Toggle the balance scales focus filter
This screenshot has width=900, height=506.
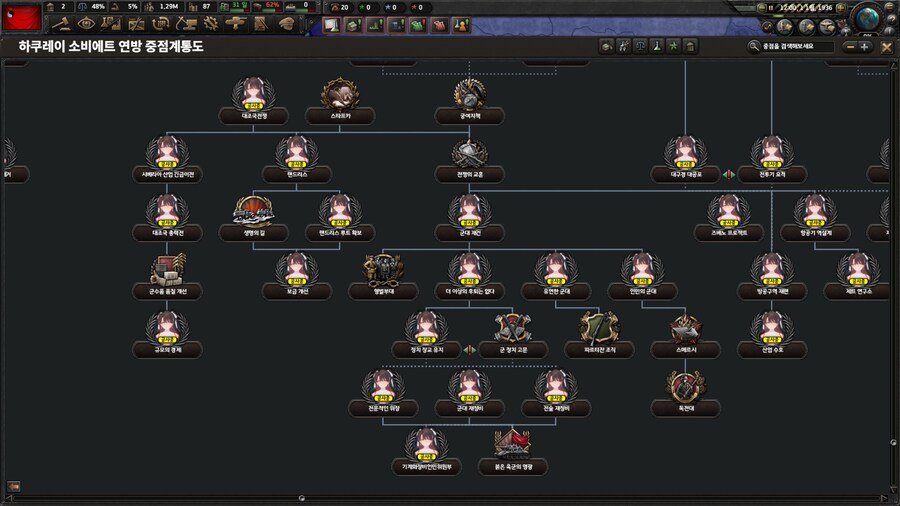click(639, 46)
